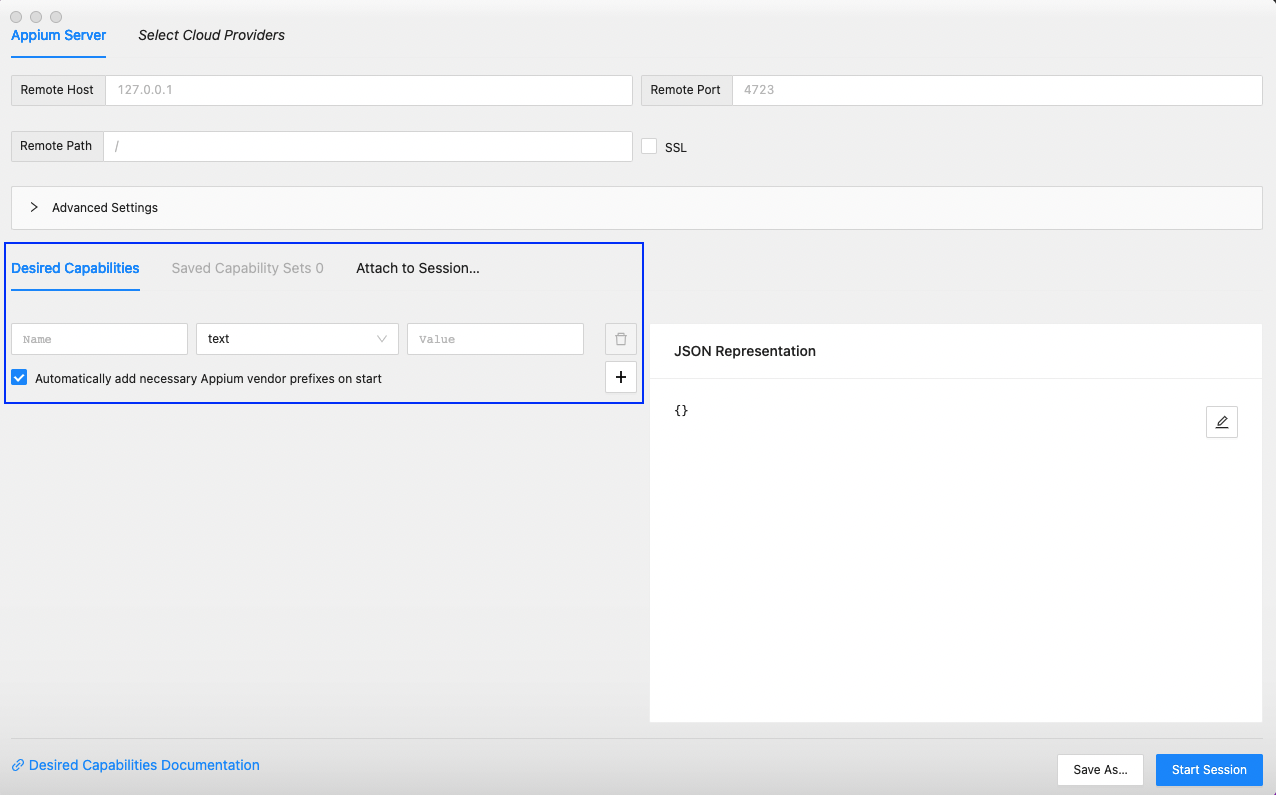Enable the SSL checkbox
The image size is (1276, 795).
[649, 146]
